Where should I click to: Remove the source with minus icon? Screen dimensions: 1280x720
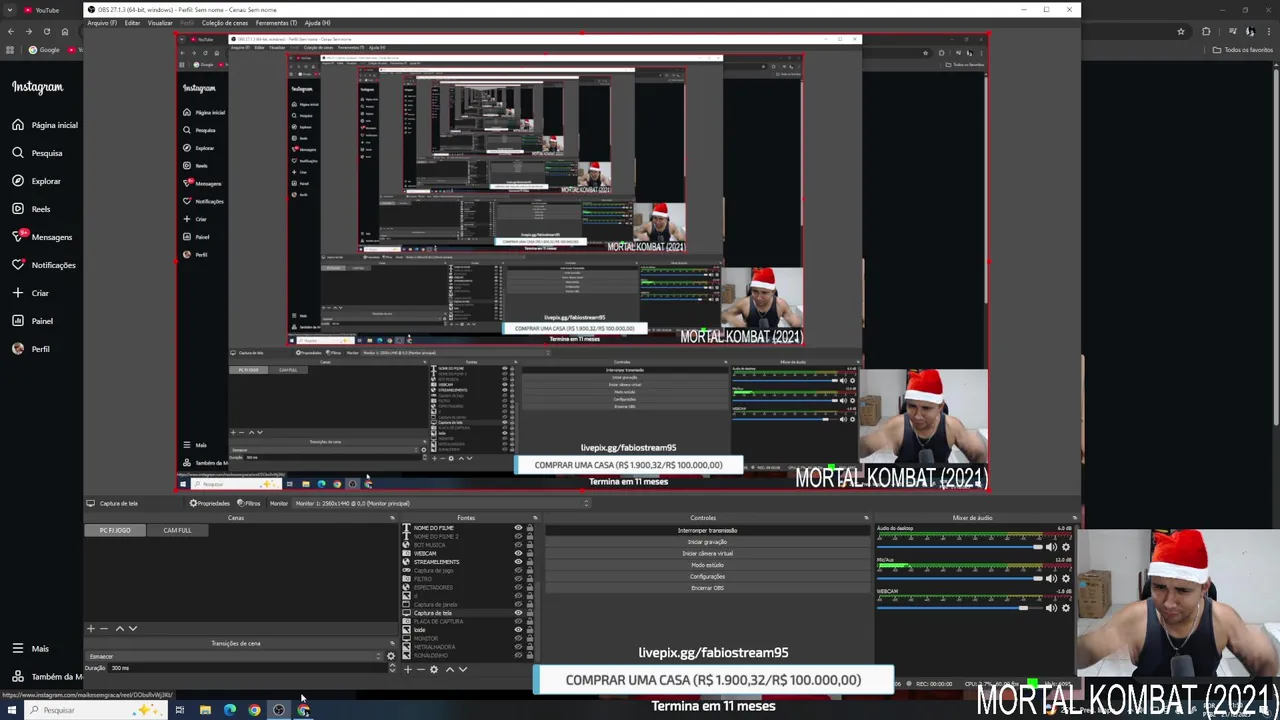[x=421, y=669]
